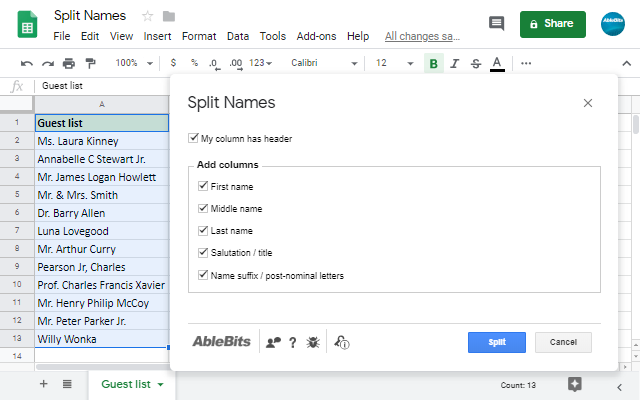Toggle My column has header checkbox

click(x=193, y=138)
